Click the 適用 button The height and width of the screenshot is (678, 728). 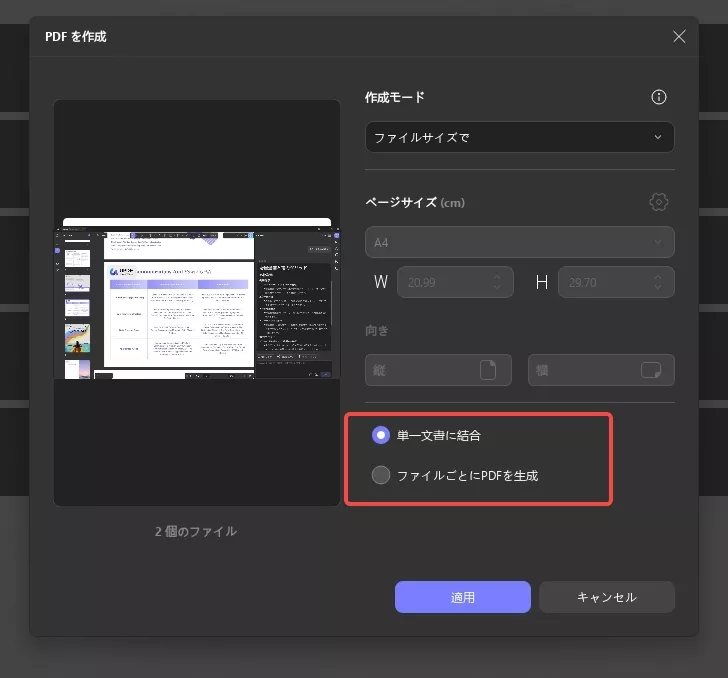pyautogui.click(x=462, y=597)
